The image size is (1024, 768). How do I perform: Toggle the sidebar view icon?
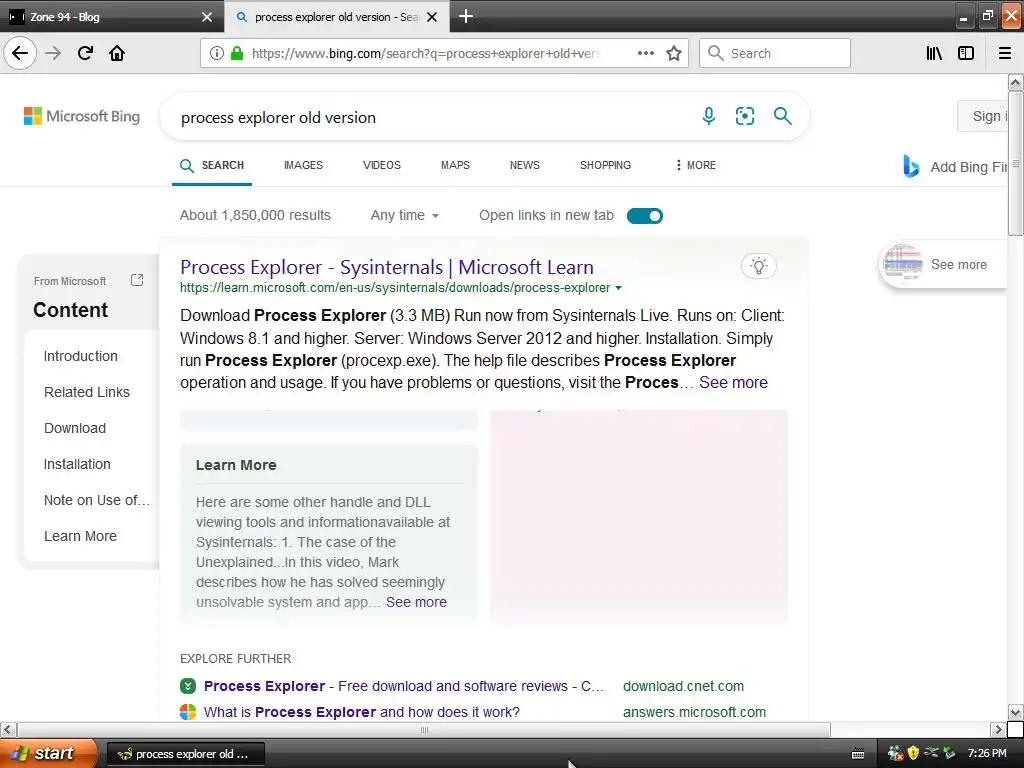pyautogui.click(x=966, y=53)
